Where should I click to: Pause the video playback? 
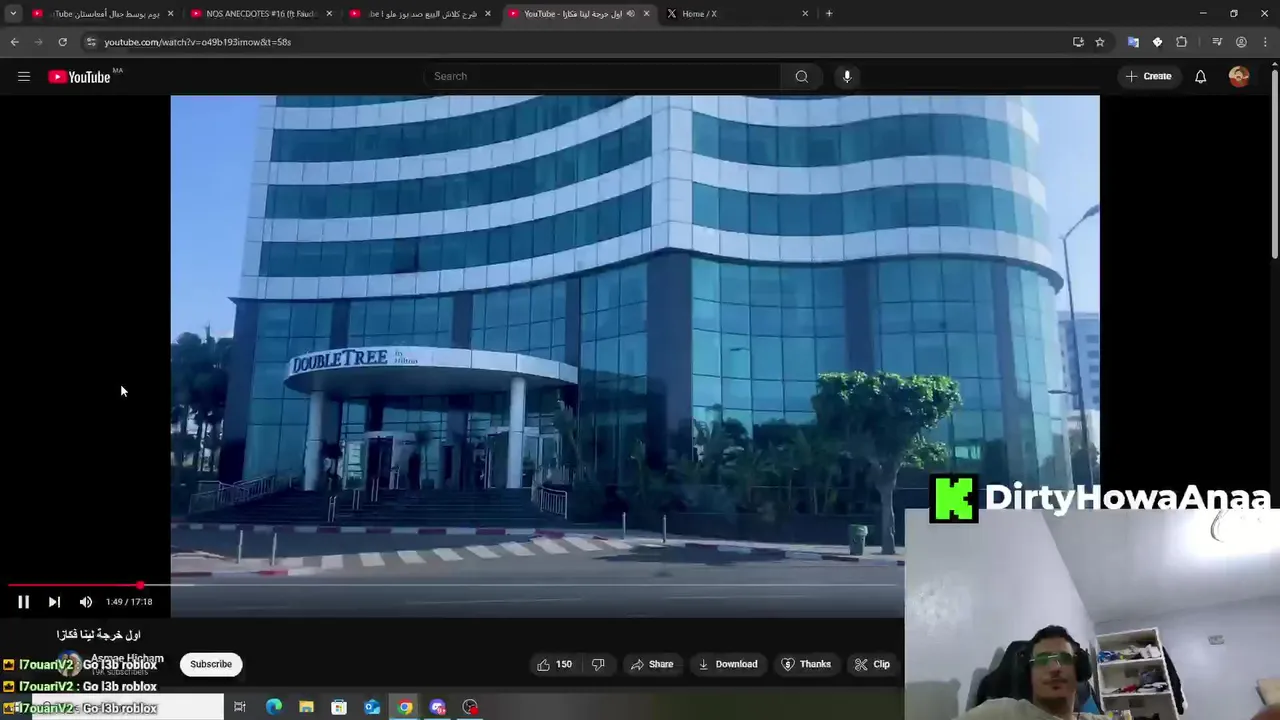point(23,602)
